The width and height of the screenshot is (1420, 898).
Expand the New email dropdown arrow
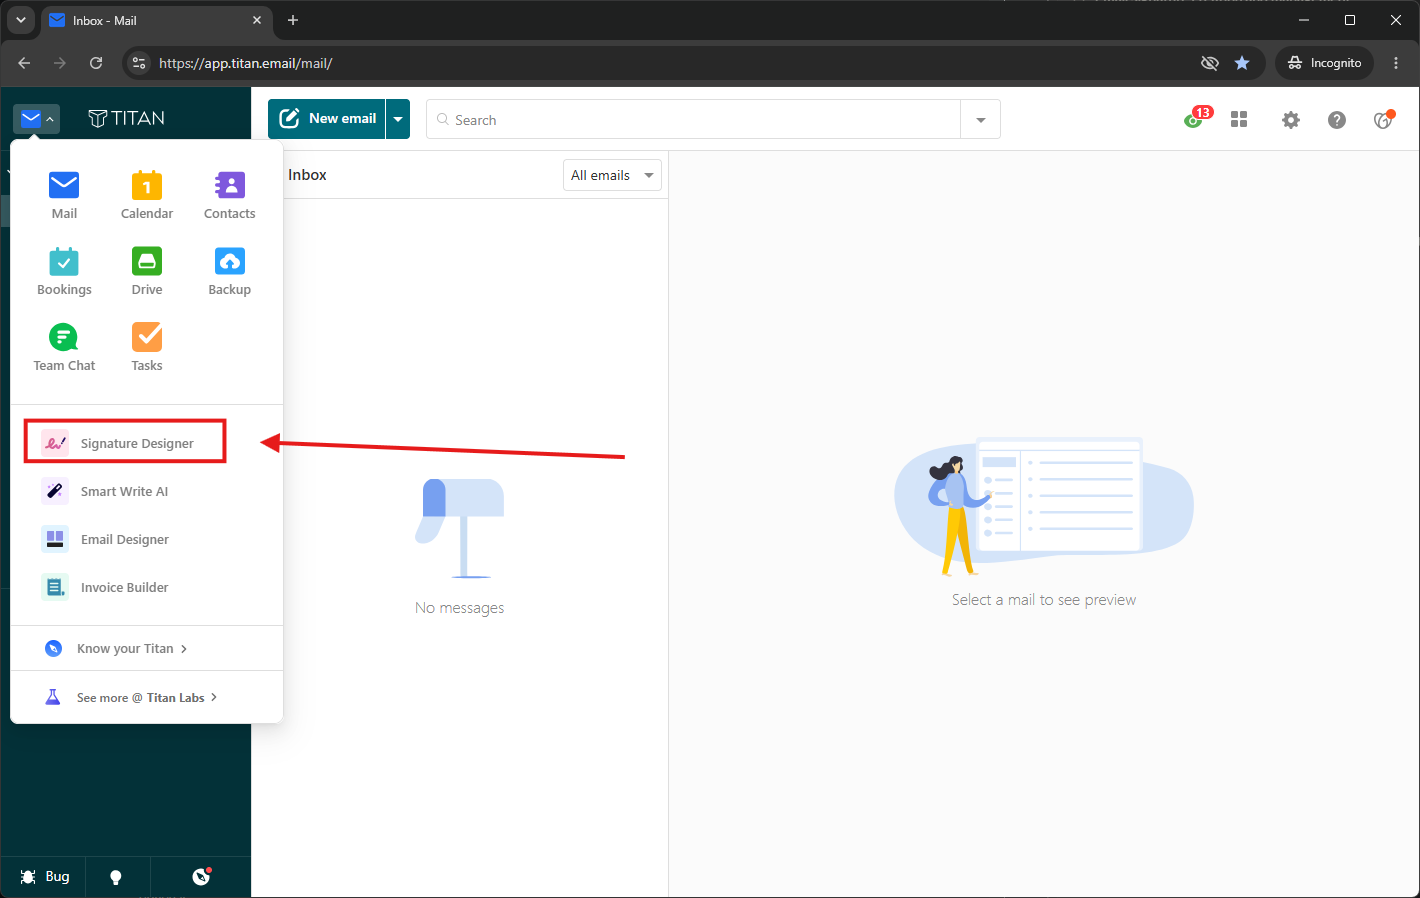pyautogui.click(x=398, y=119)
